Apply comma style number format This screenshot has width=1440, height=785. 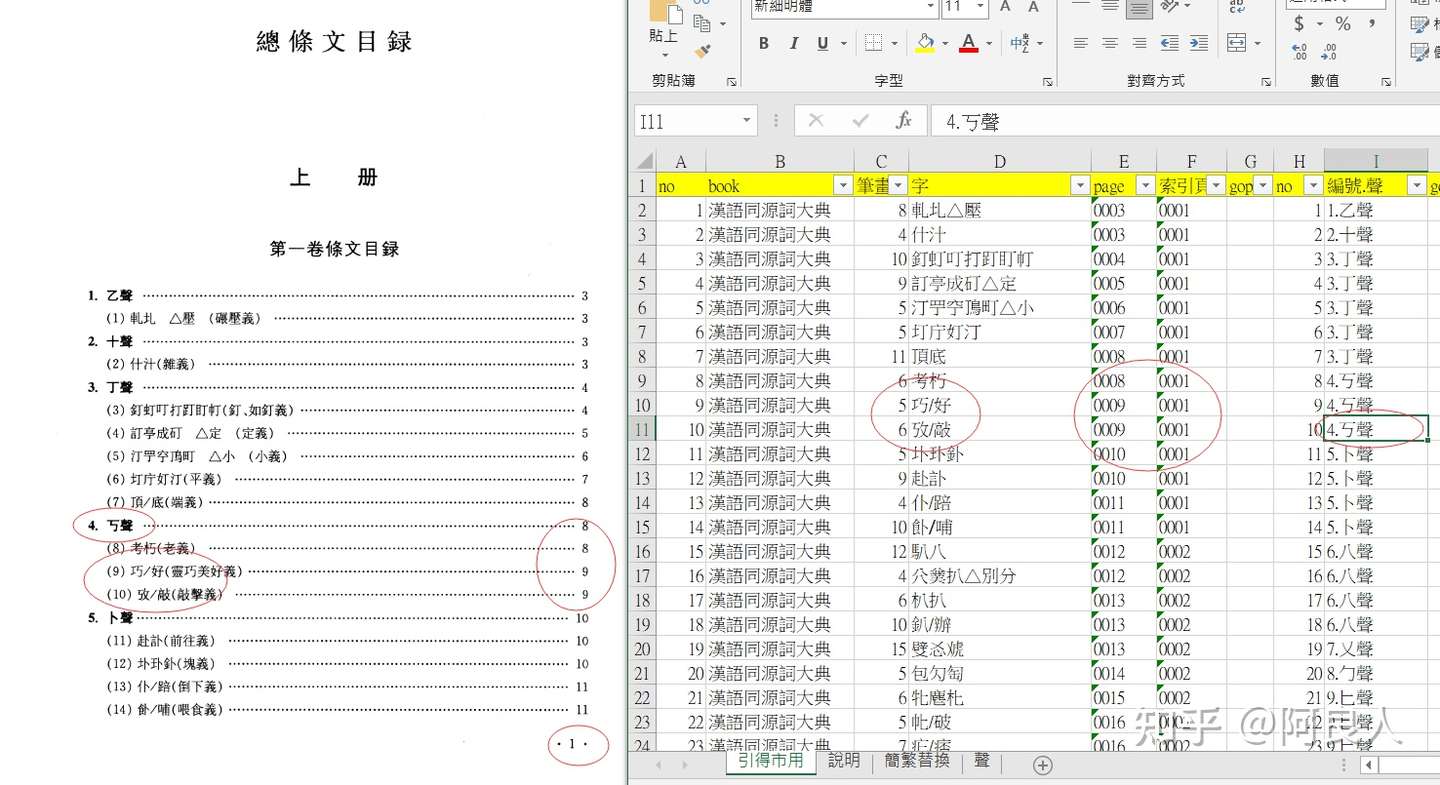point(1372,23)
